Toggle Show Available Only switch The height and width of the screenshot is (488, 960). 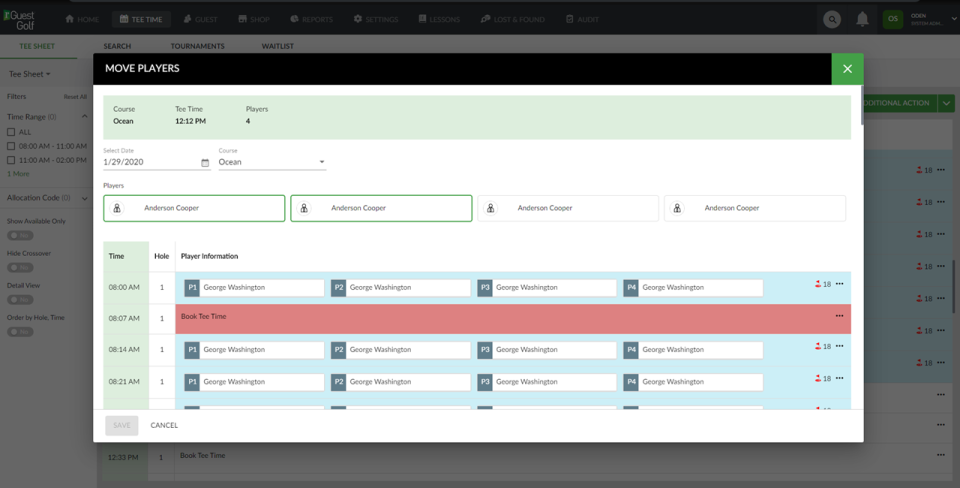click(x=20, y=236)
